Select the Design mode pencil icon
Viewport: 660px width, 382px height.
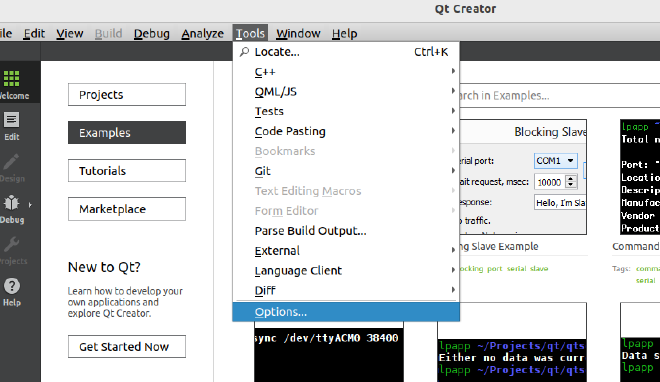coord(11,162)
